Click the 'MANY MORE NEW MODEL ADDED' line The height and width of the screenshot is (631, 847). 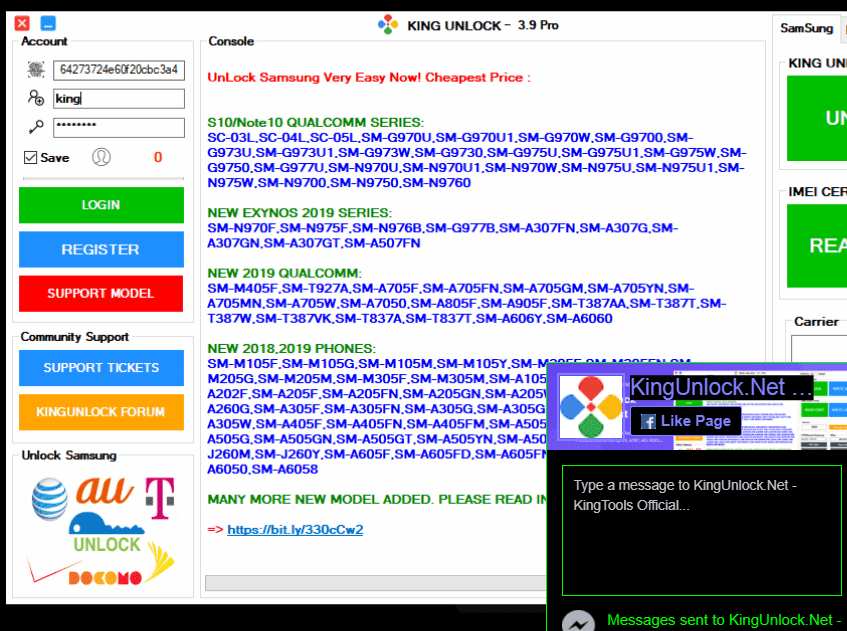[x=377, y=499]
